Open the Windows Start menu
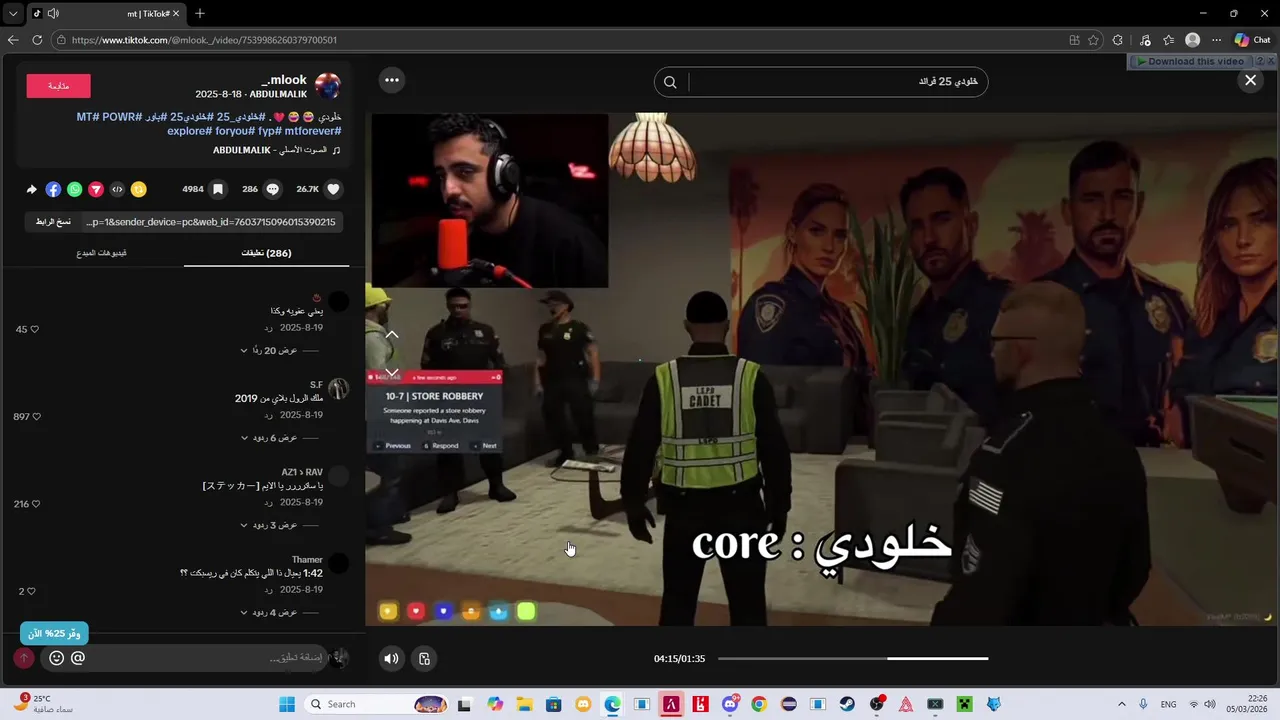Image resolution: width=1280 pixels, height=720 pixels. click(x=287, y=704)
